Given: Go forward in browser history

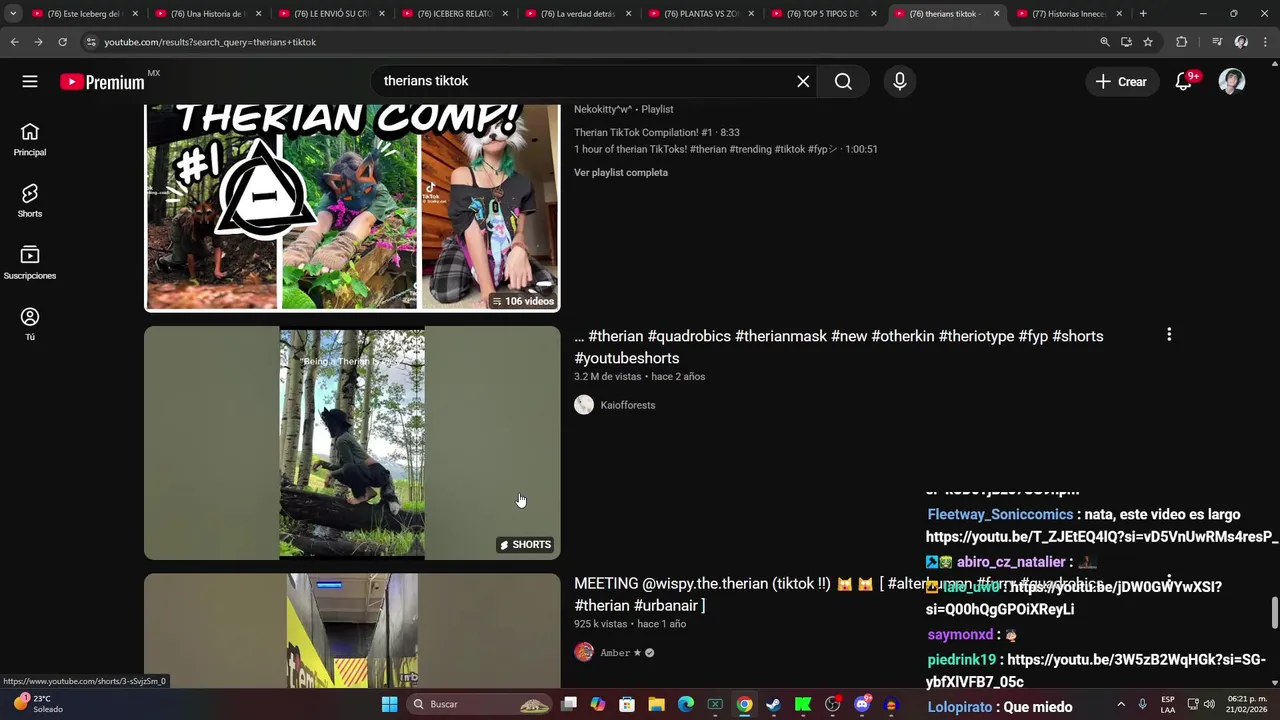Looking at the screenshot, I should [x=38, y=42].
